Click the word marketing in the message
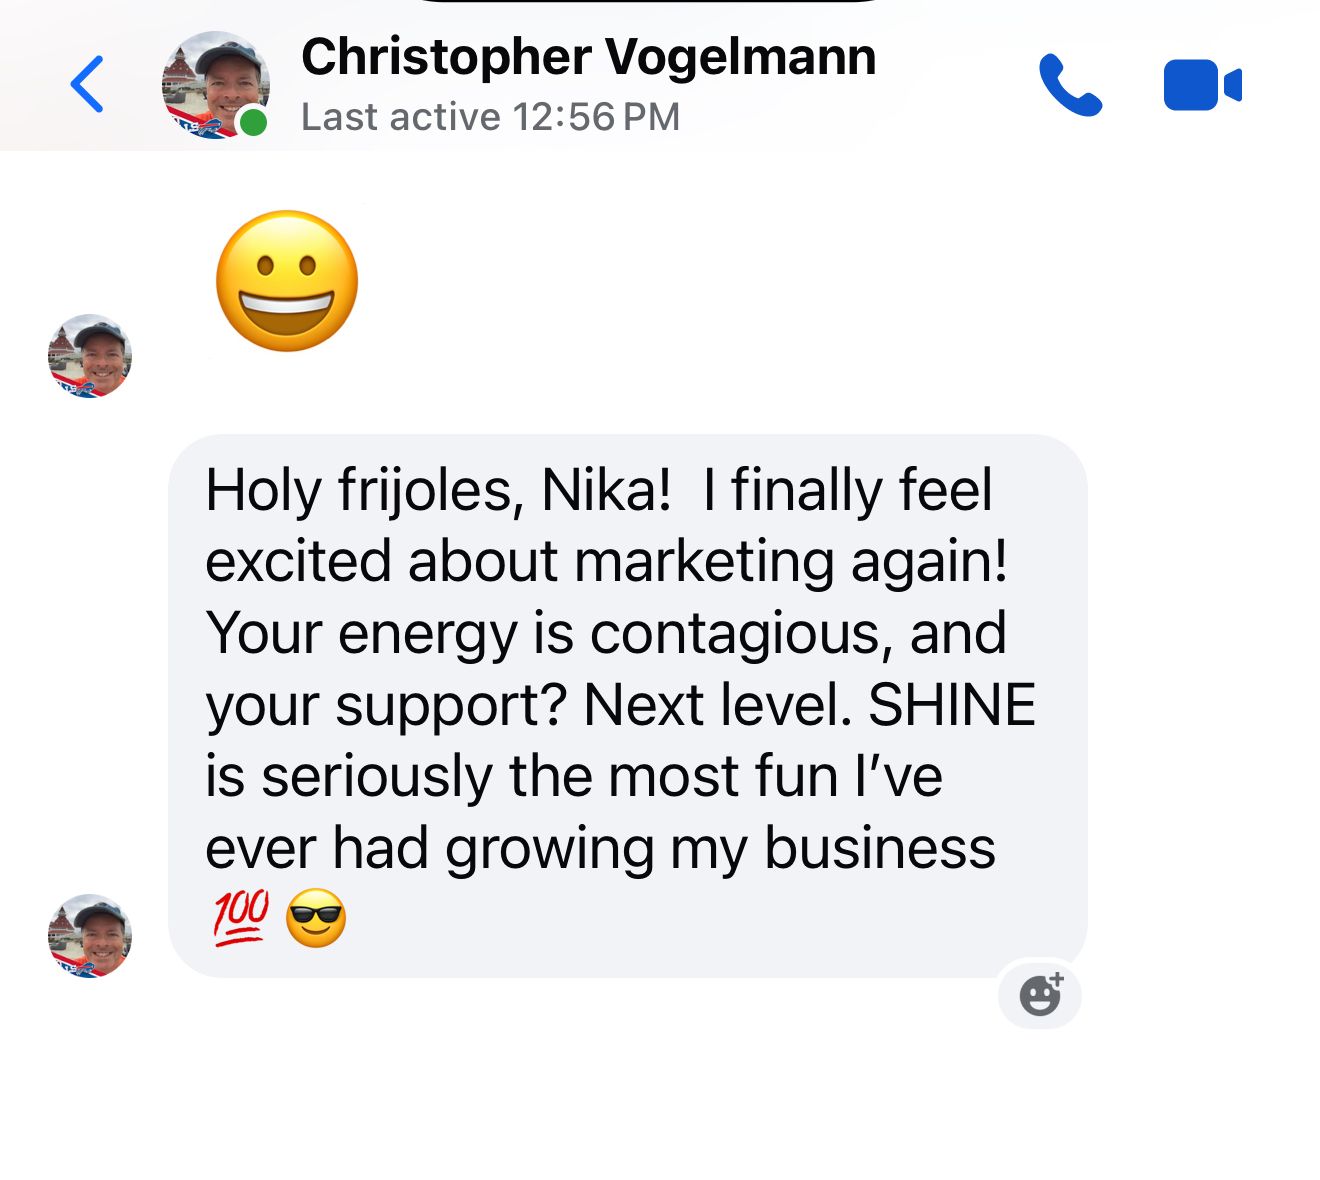The height and width of the screenshot is (1180, 1320). (704, 562)
